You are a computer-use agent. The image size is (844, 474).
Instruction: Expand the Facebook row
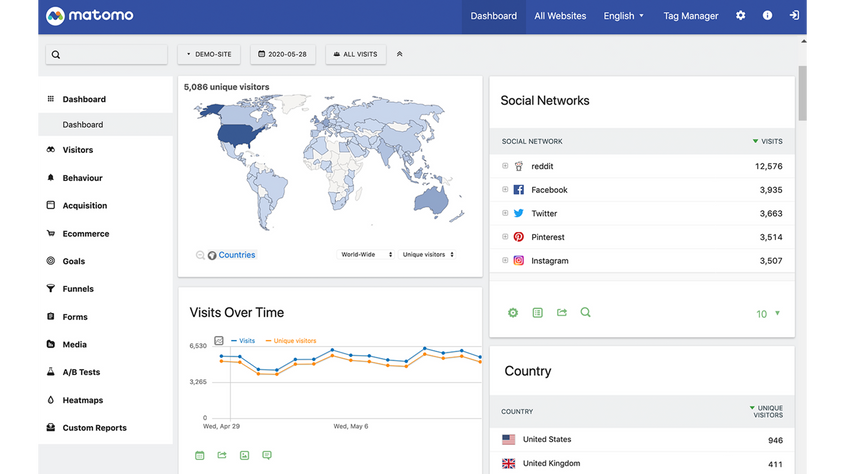505,189
